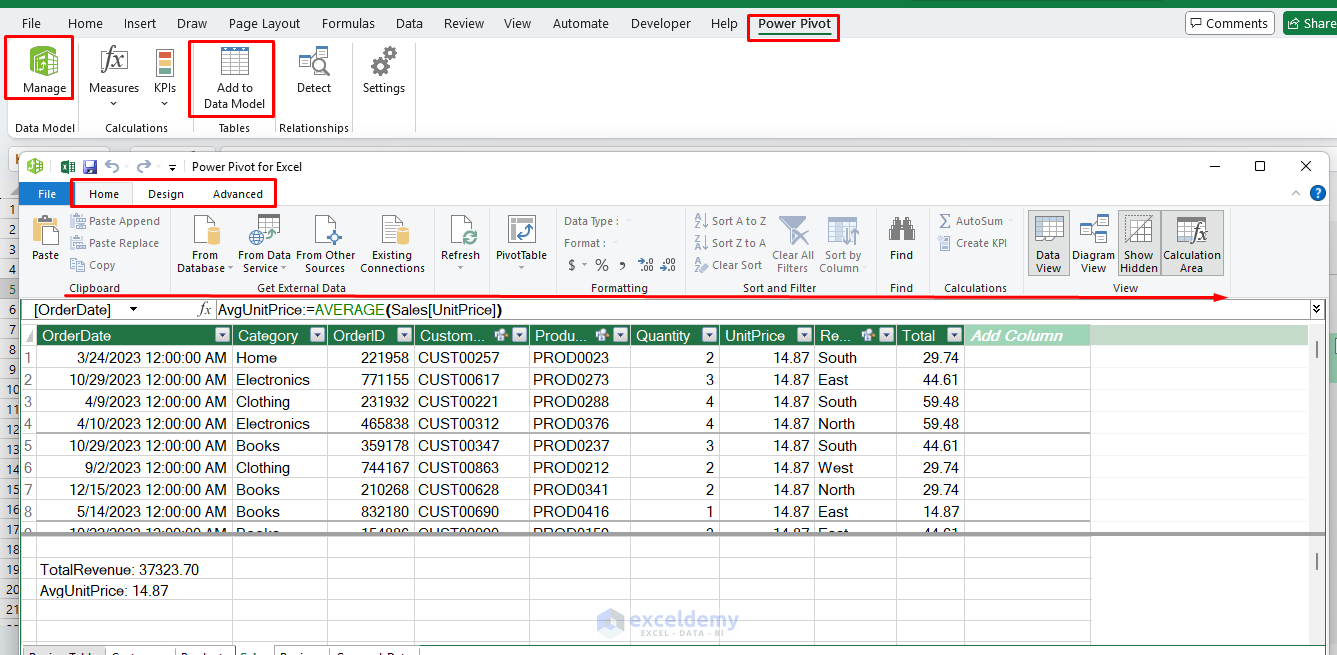Switch to the Design tab
Screen dimensions: 1337x655
166,194
